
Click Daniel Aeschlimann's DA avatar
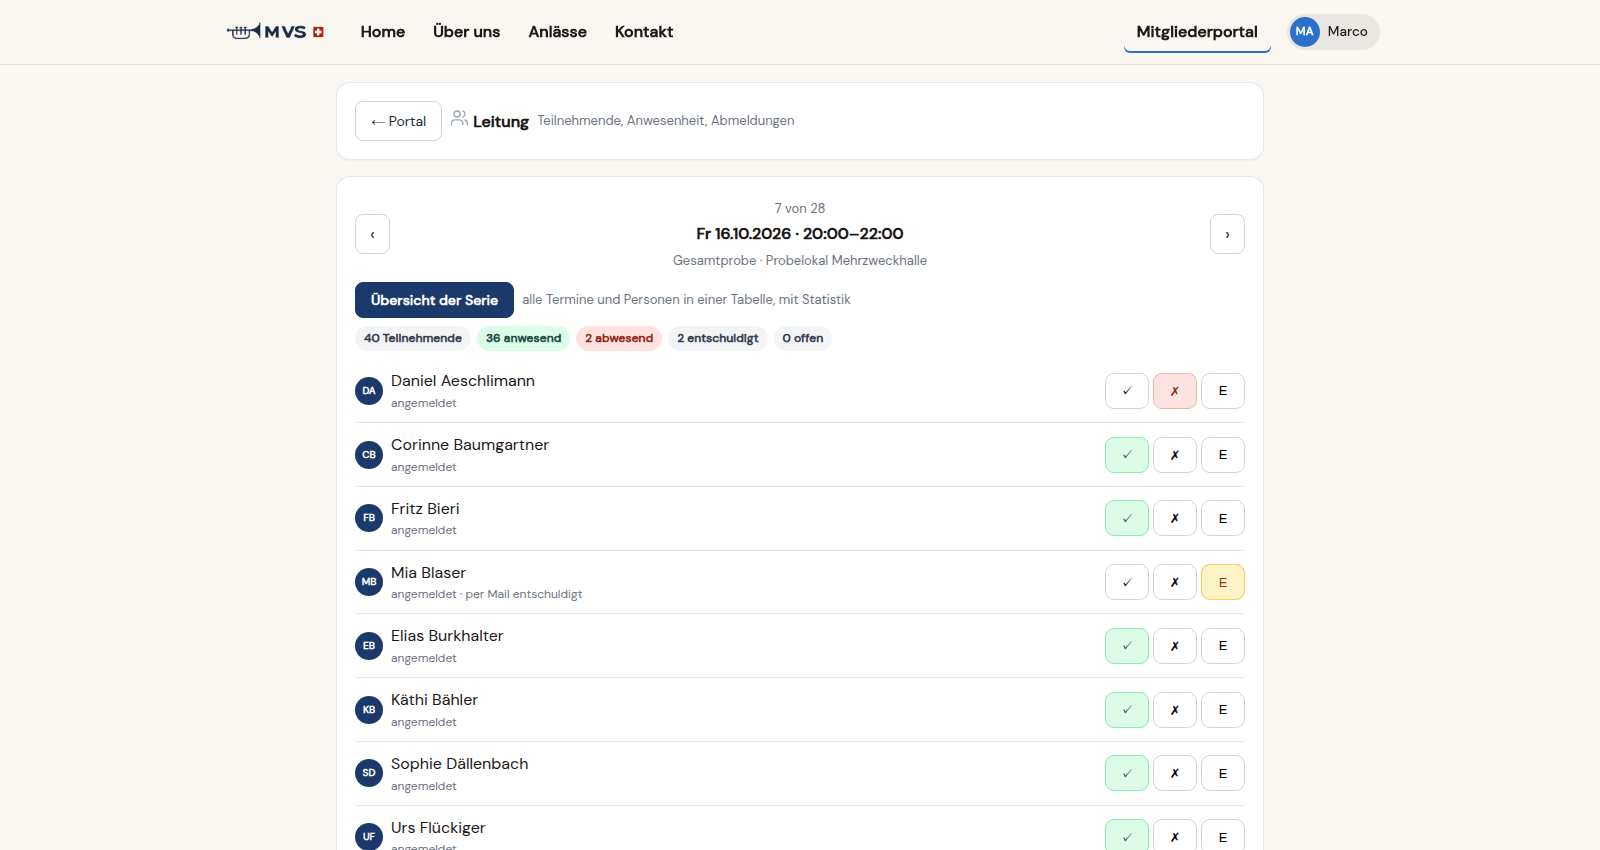point(369,391)
